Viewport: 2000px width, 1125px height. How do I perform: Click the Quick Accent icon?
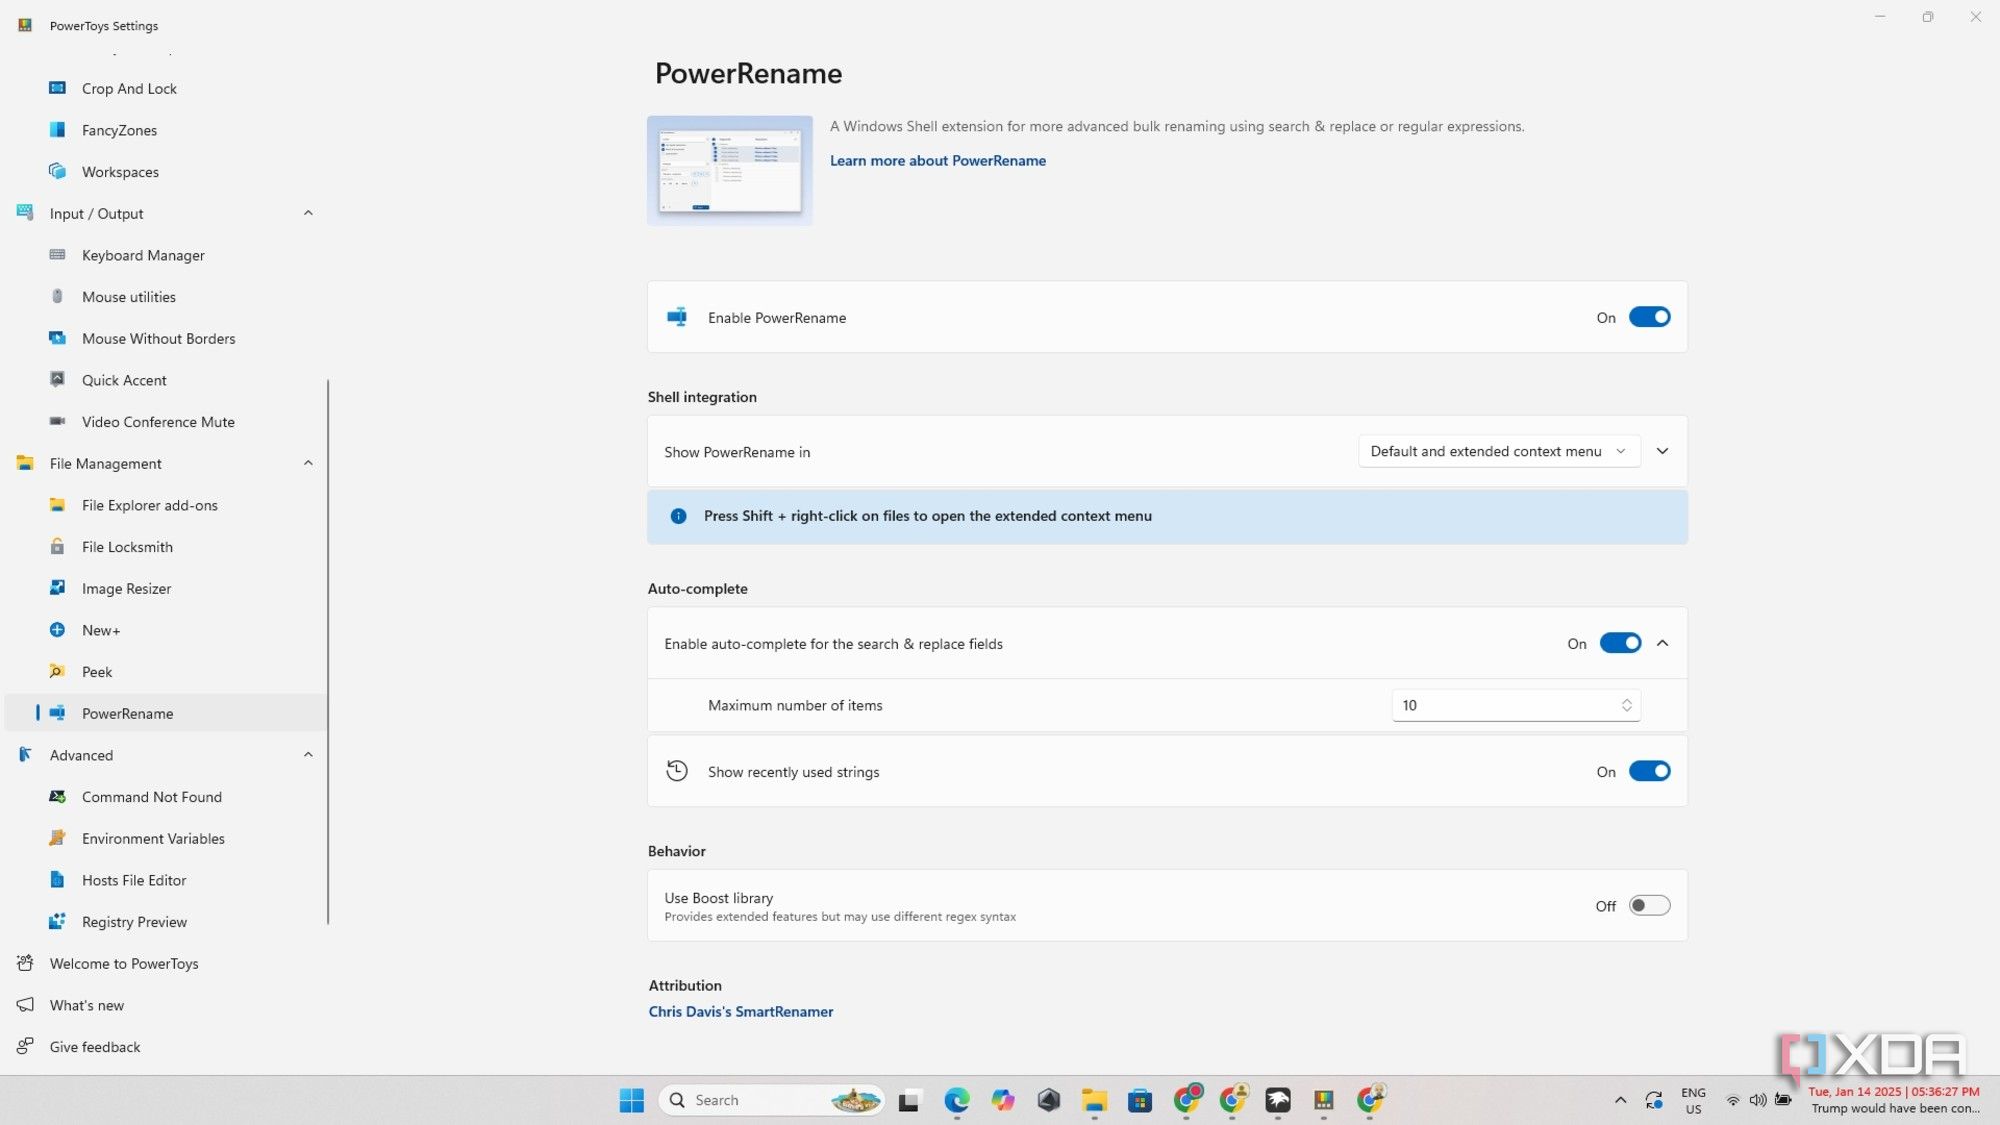(57, 380)
